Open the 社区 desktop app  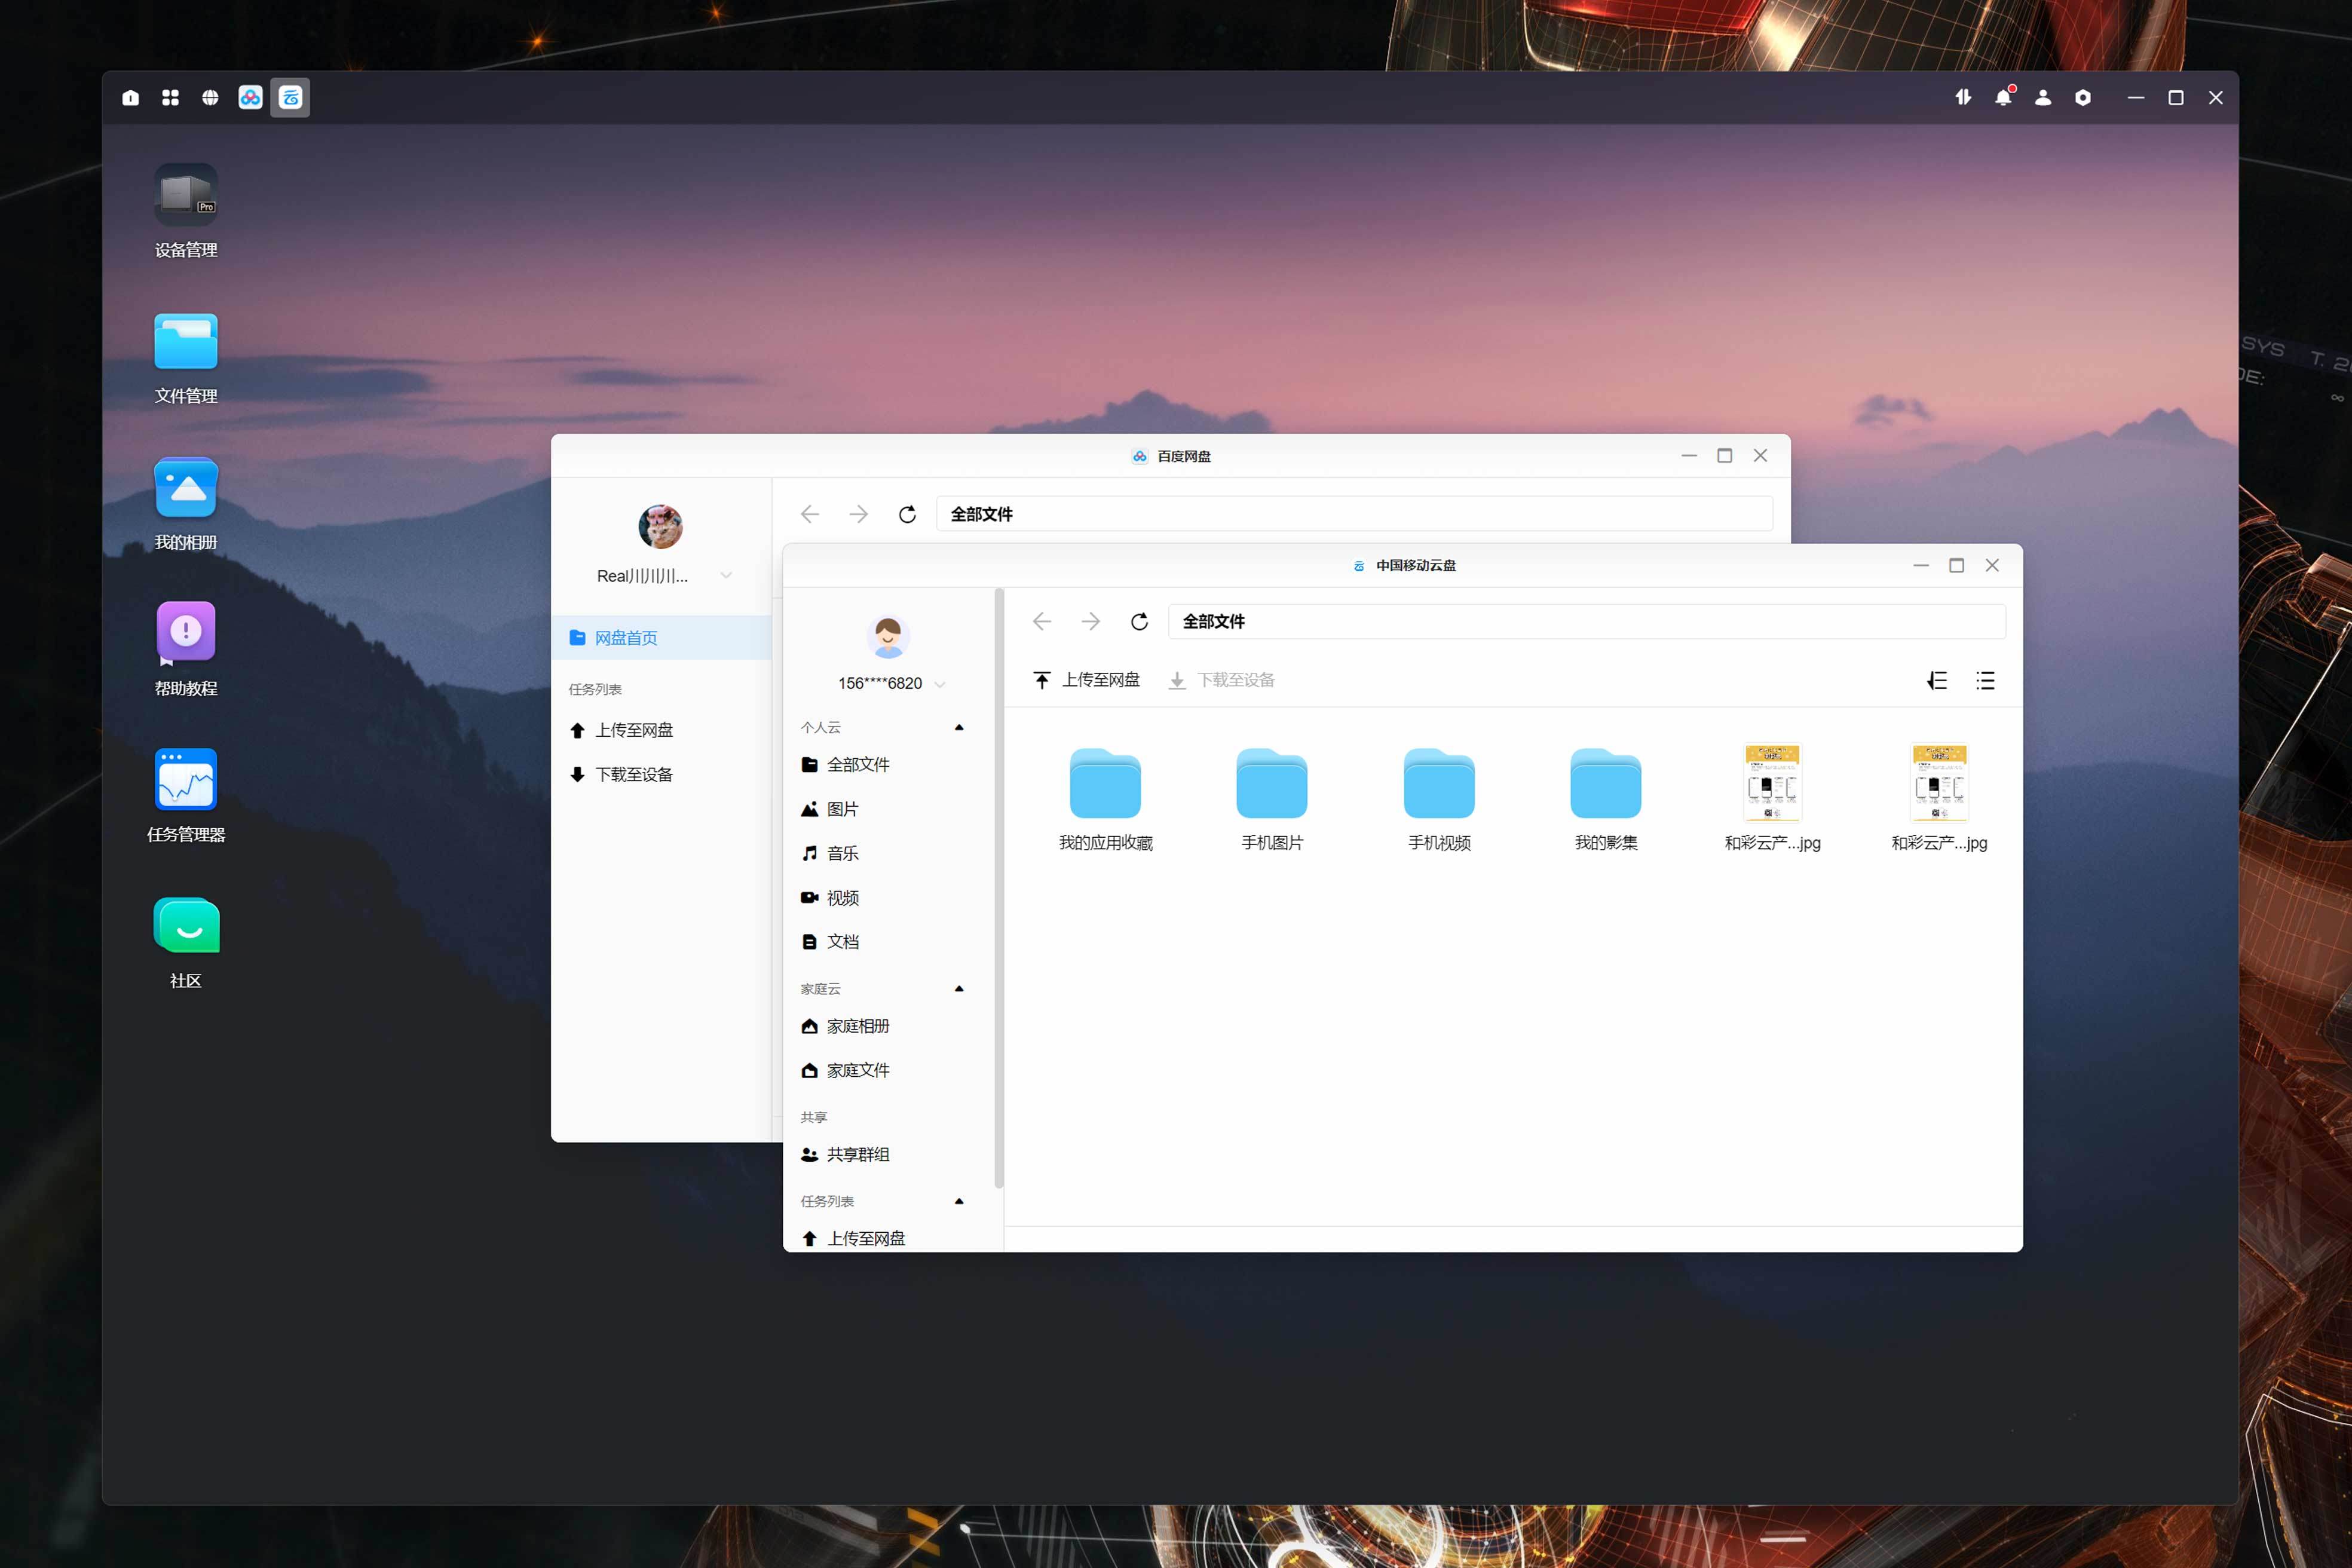(186, 927)
